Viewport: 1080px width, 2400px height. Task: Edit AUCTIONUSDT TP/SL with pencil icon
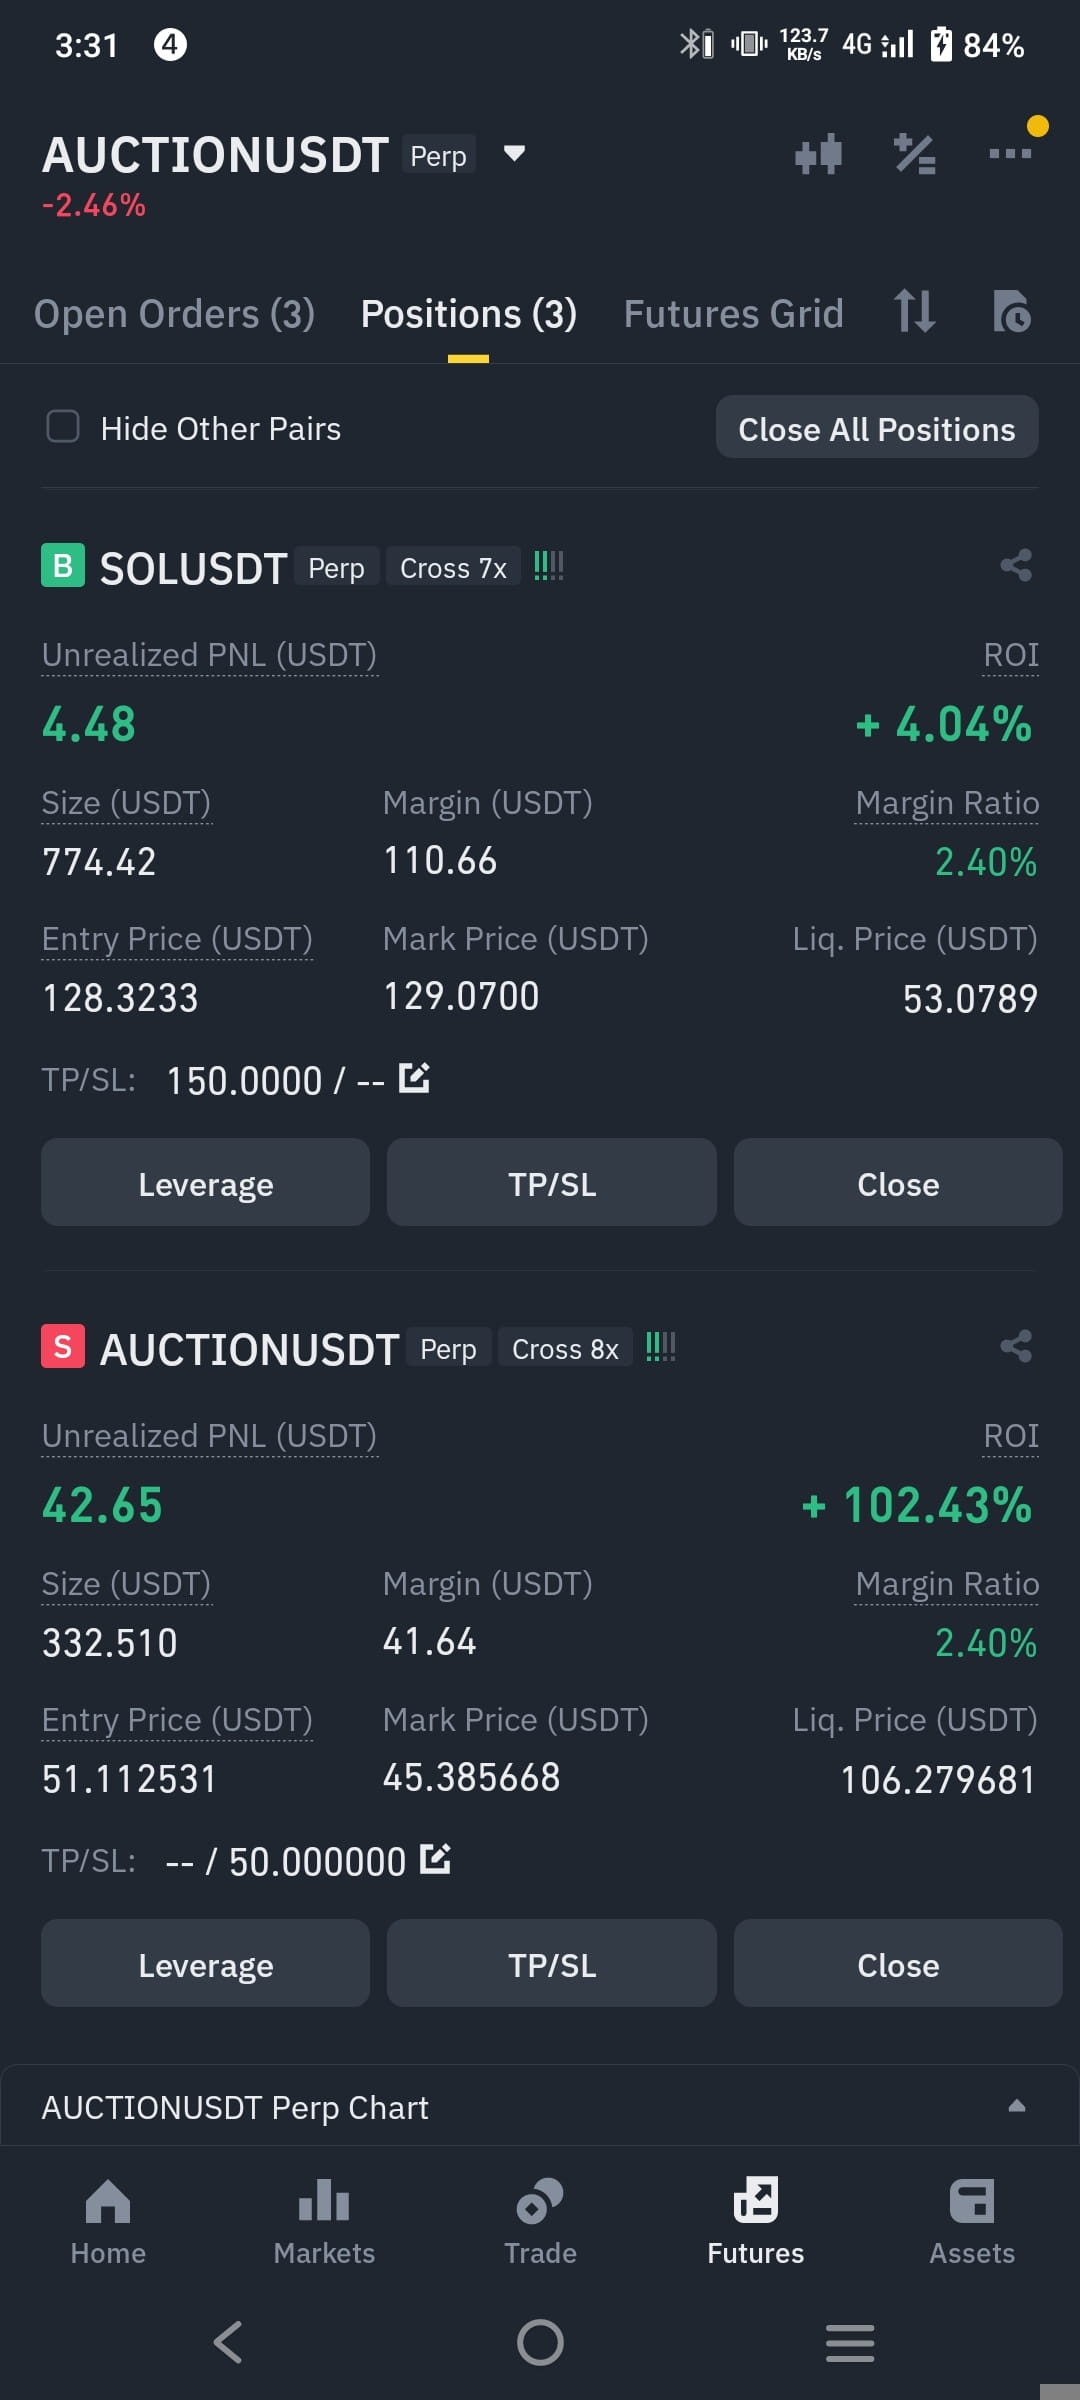(x=435, y=1859)
